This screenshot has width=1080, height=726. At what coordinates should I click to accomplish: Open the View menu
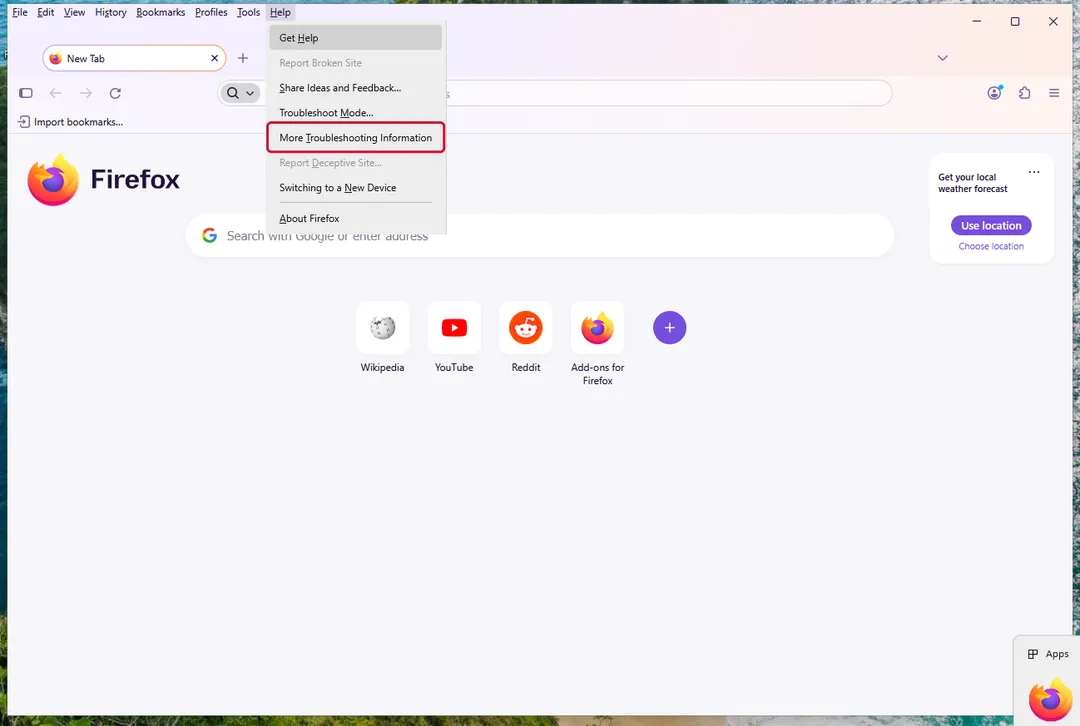pos(74,12)
